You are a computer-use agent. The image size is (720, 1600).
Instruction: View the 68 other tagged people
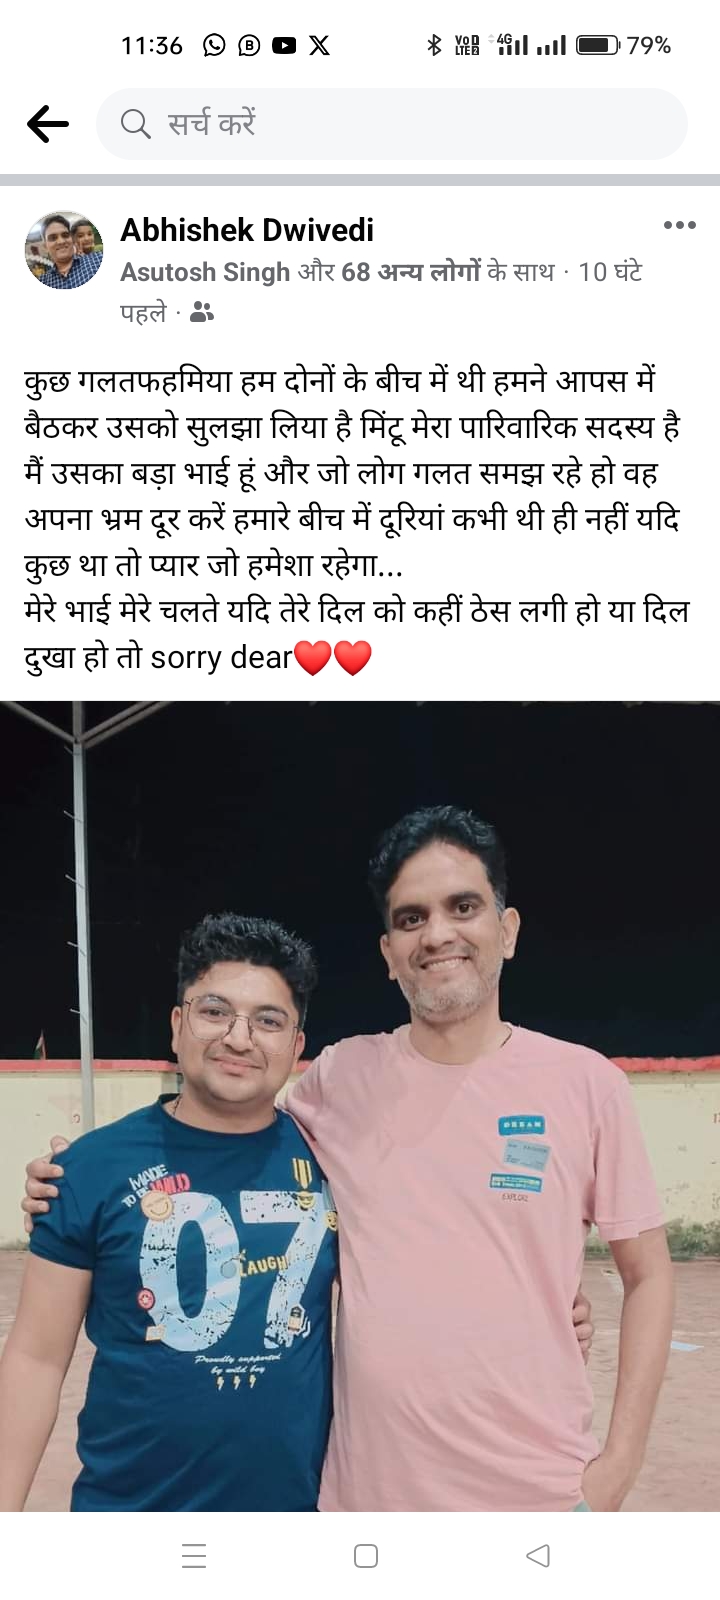pyautogui.click(x=411, y=272)
